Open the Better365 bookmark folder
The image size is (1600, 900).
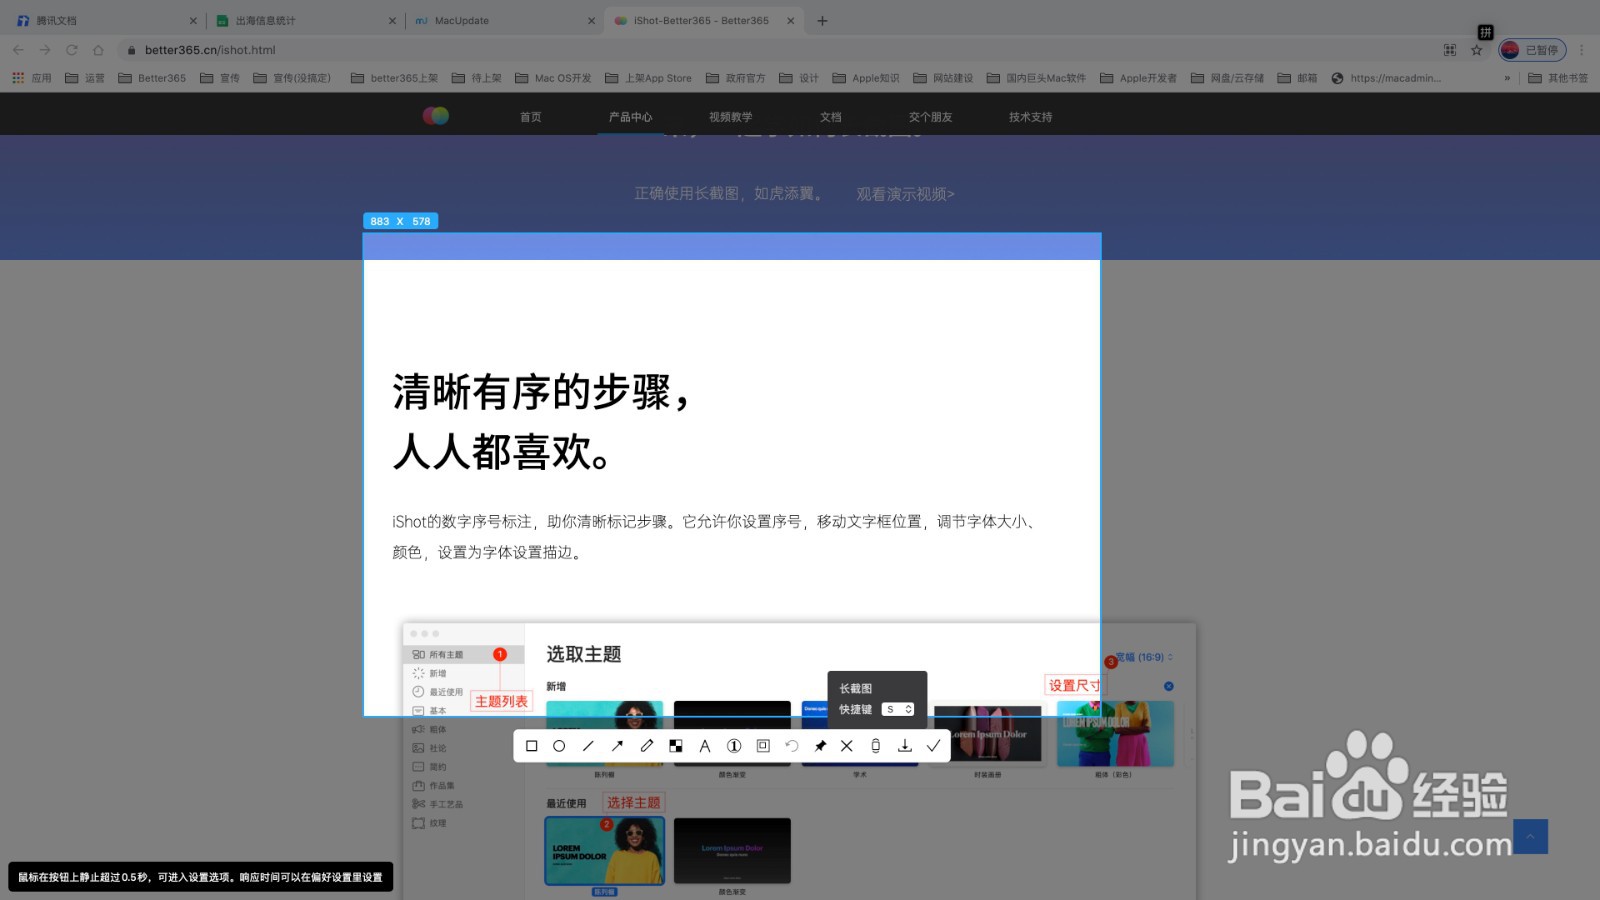(x=152, y=78)
